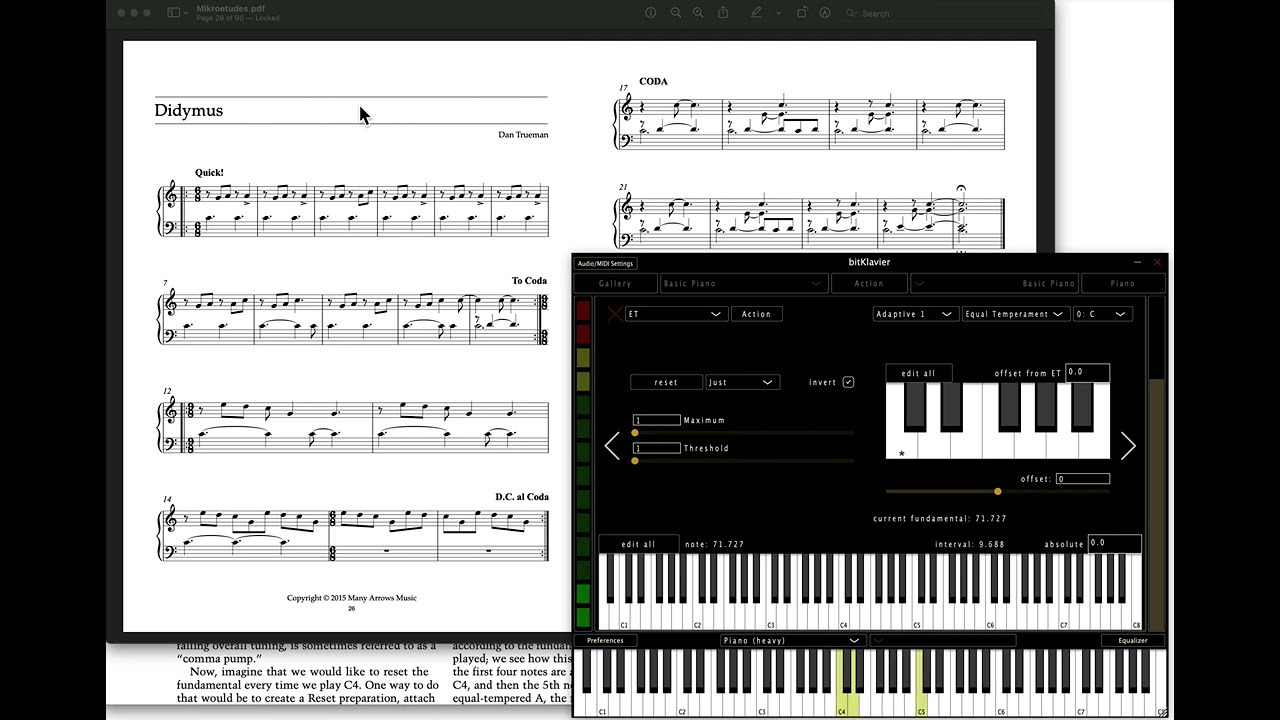Open the ET tuning preparation dropdown
This screenshot has height=720, width=1280.
[676, 314]
